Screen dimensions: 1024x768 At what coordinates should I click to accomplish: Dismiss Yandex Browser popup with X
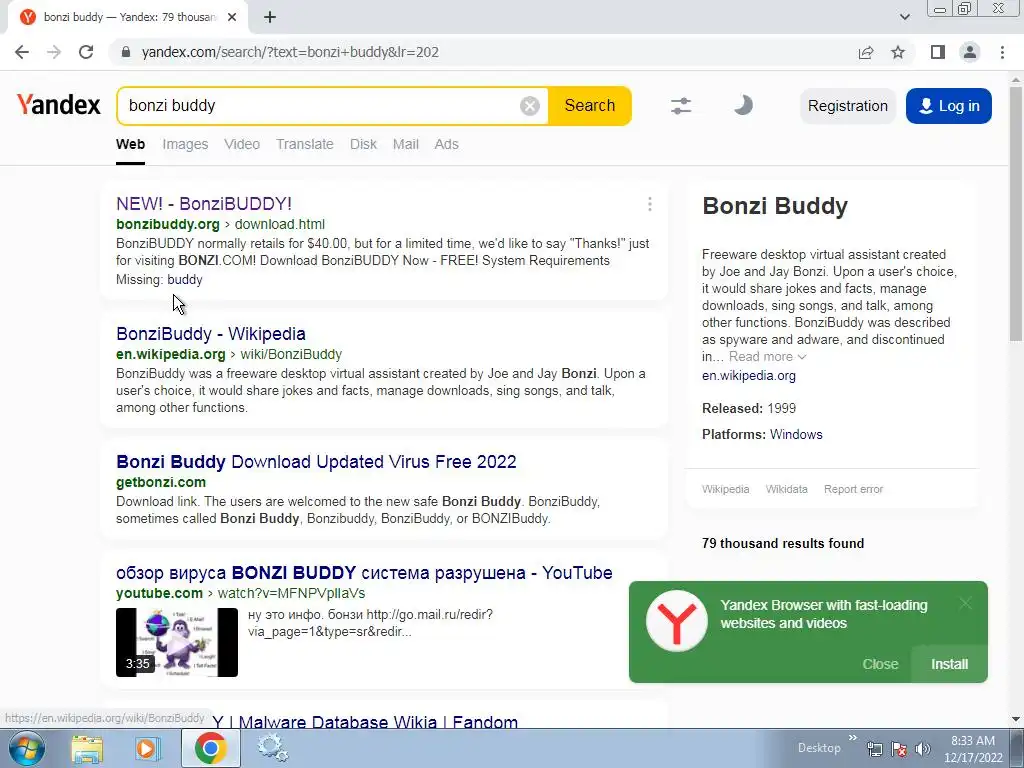pos(965,603)
